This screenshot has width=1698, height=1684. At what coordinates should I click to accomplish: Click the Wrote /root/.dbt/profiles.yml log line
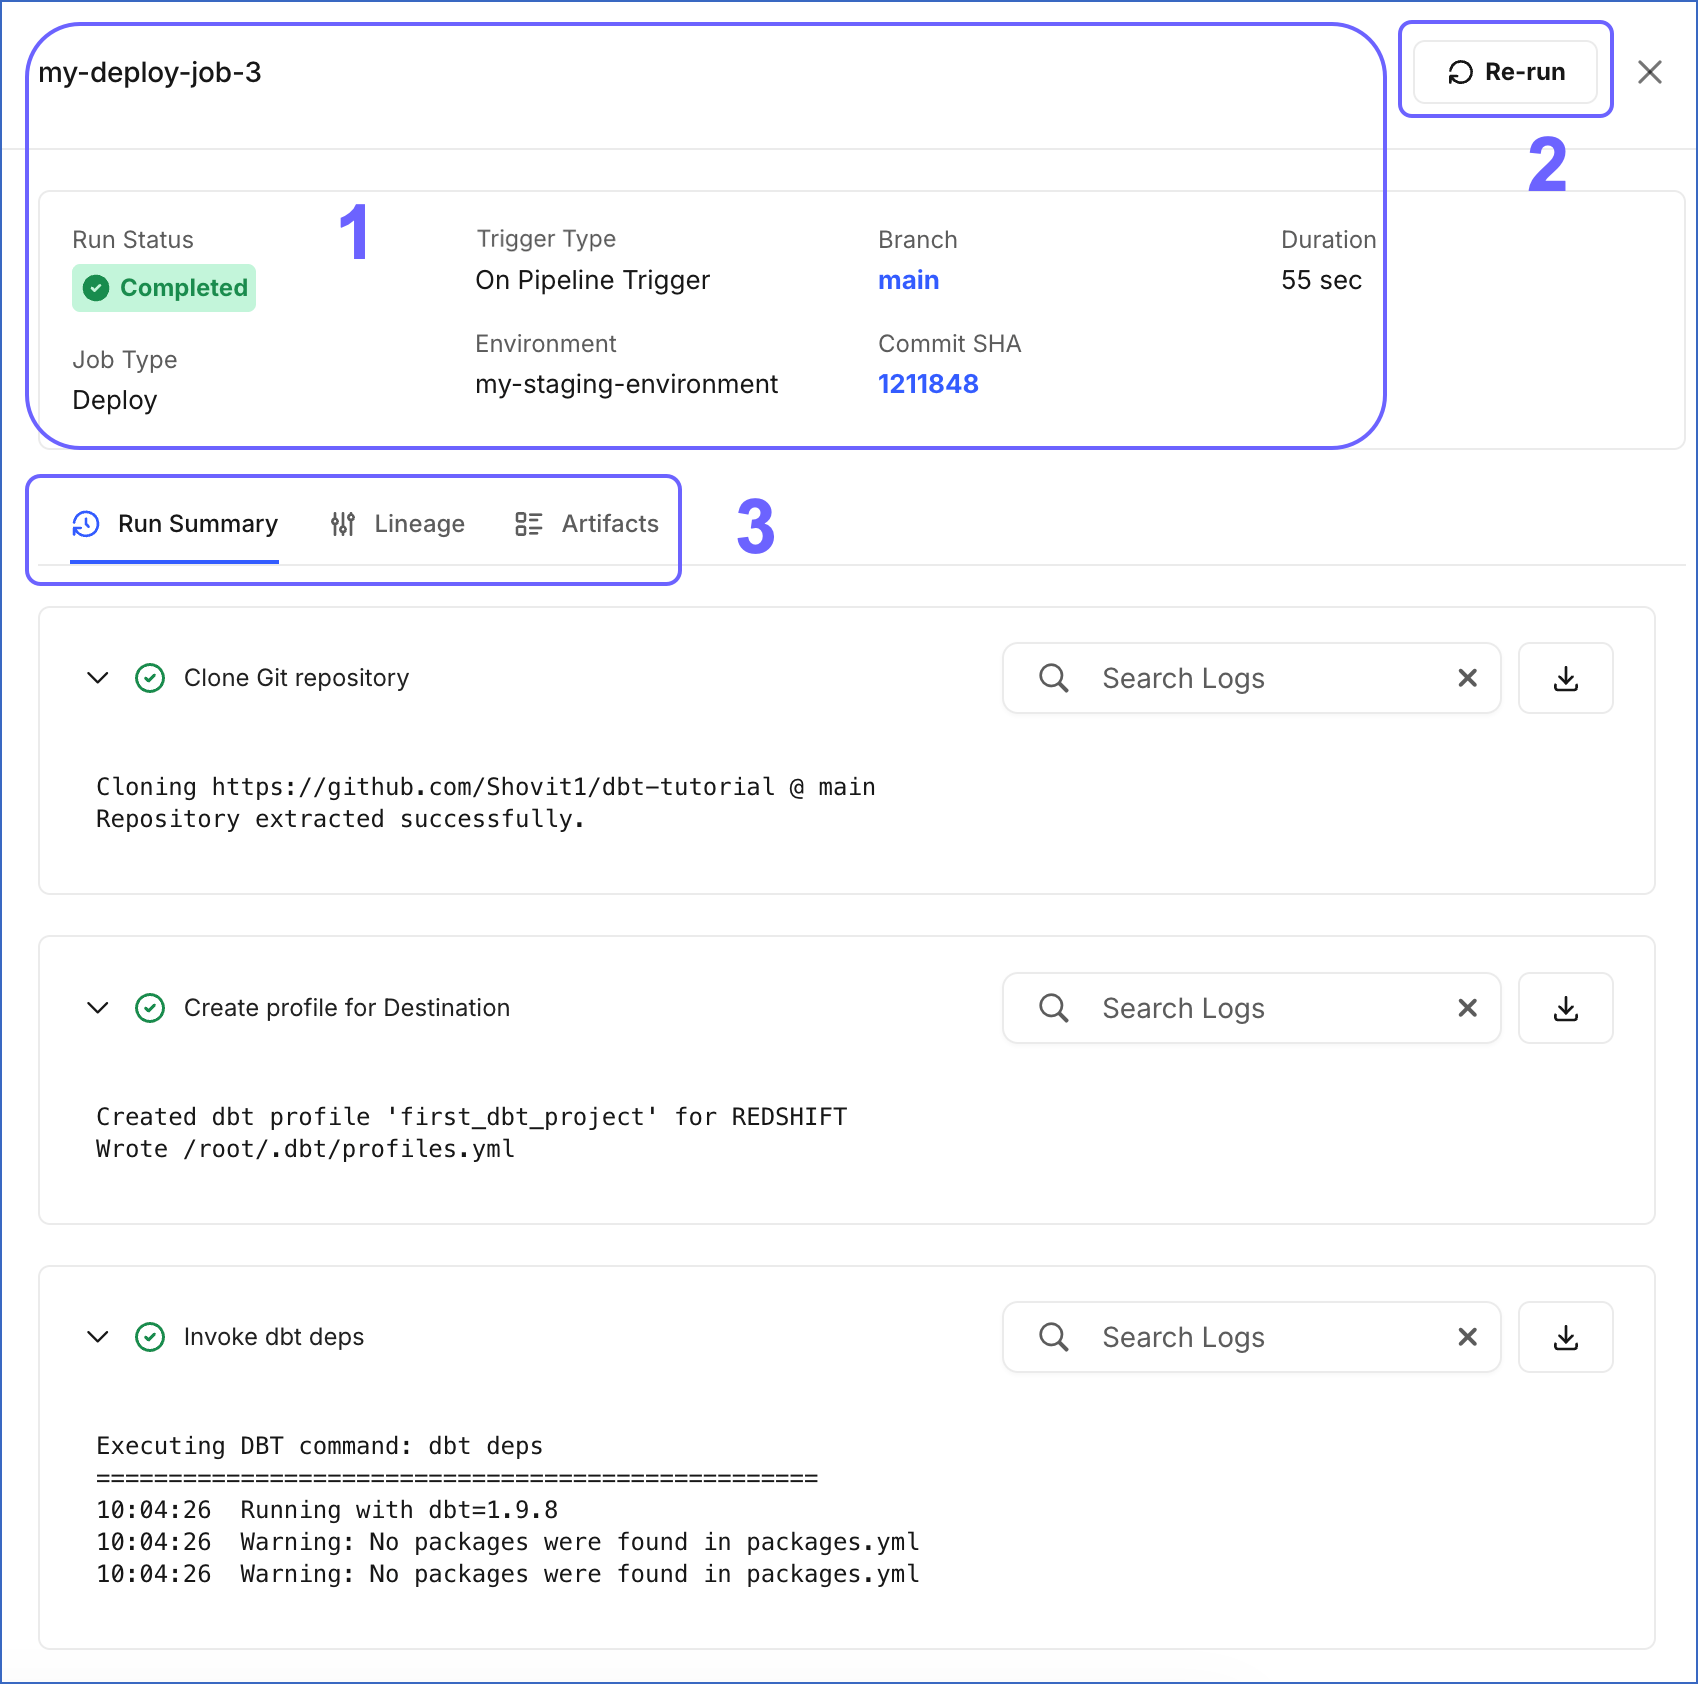[305, 1149]
